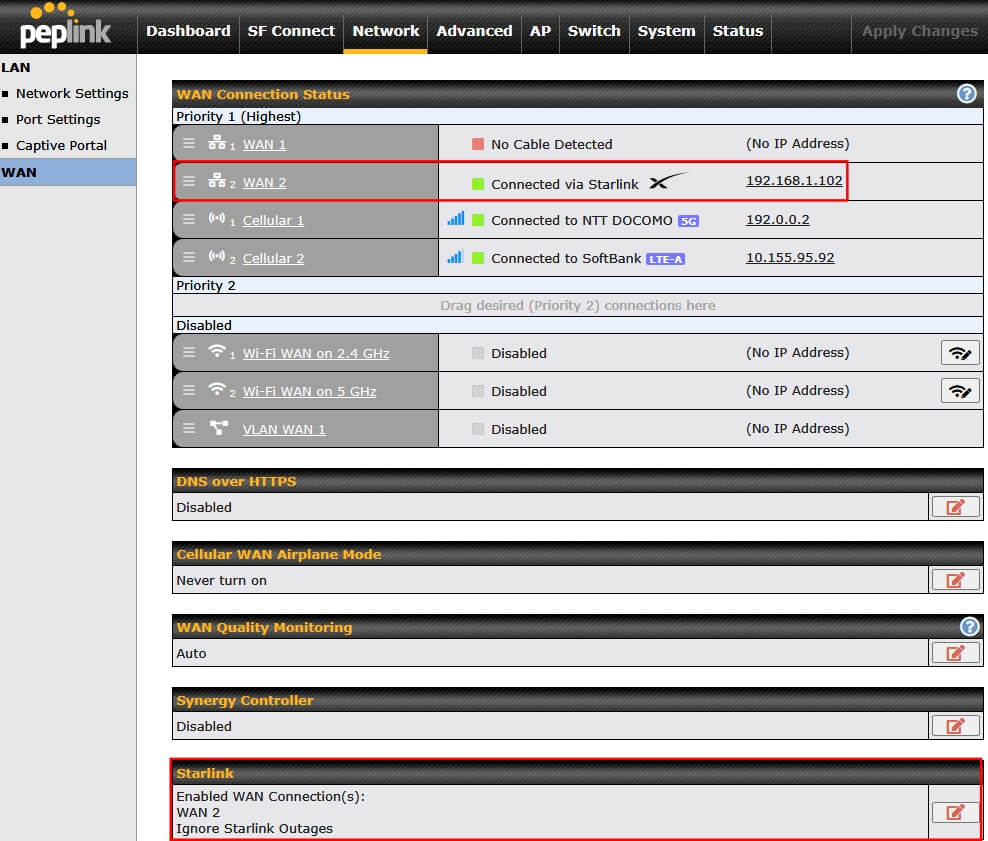Open Wi-Fi WAN on 2.4 GHz link
The width and height of the screenshot is (988, 841).
316,353
